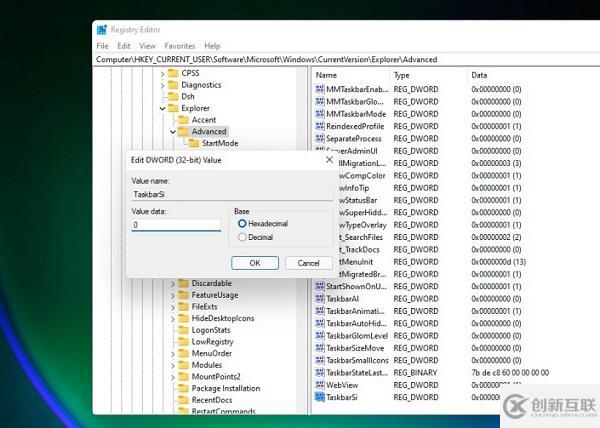Select the RecentDocs folder icon
The width and height of the screenshot is (600, 428).
[184, 400]
